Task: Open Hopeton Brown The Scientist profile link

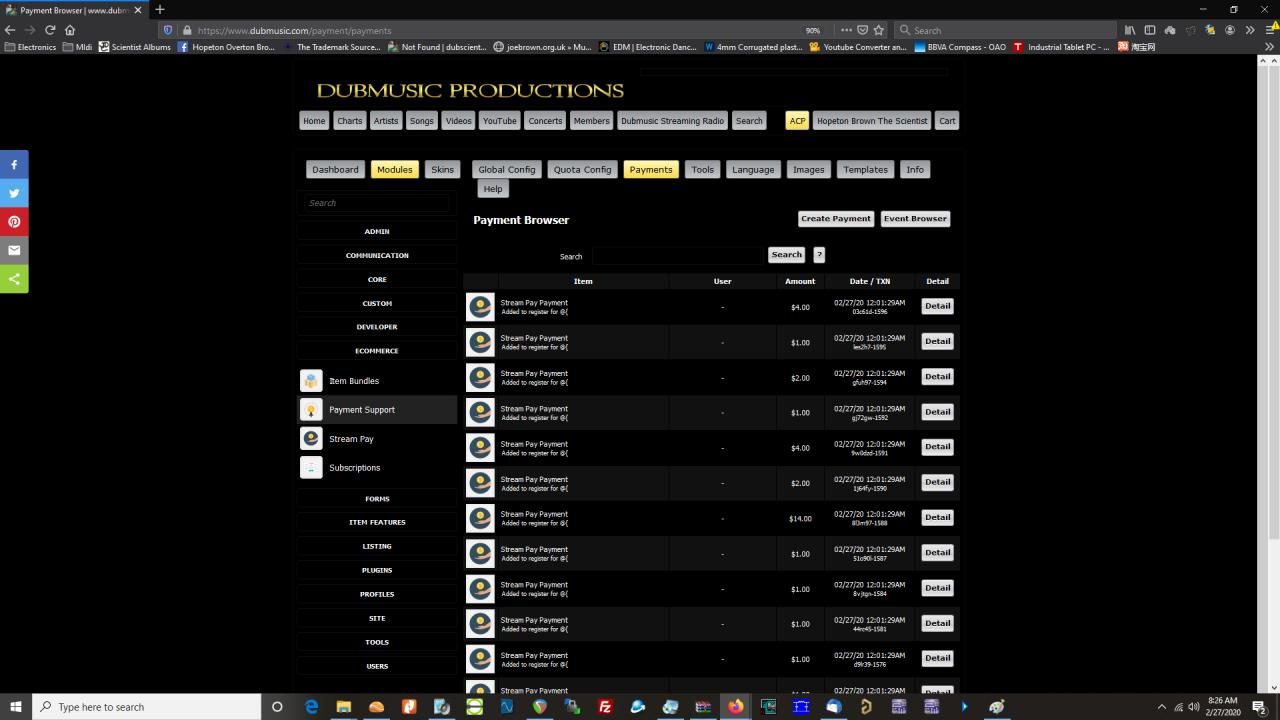Action: (872, 121)
